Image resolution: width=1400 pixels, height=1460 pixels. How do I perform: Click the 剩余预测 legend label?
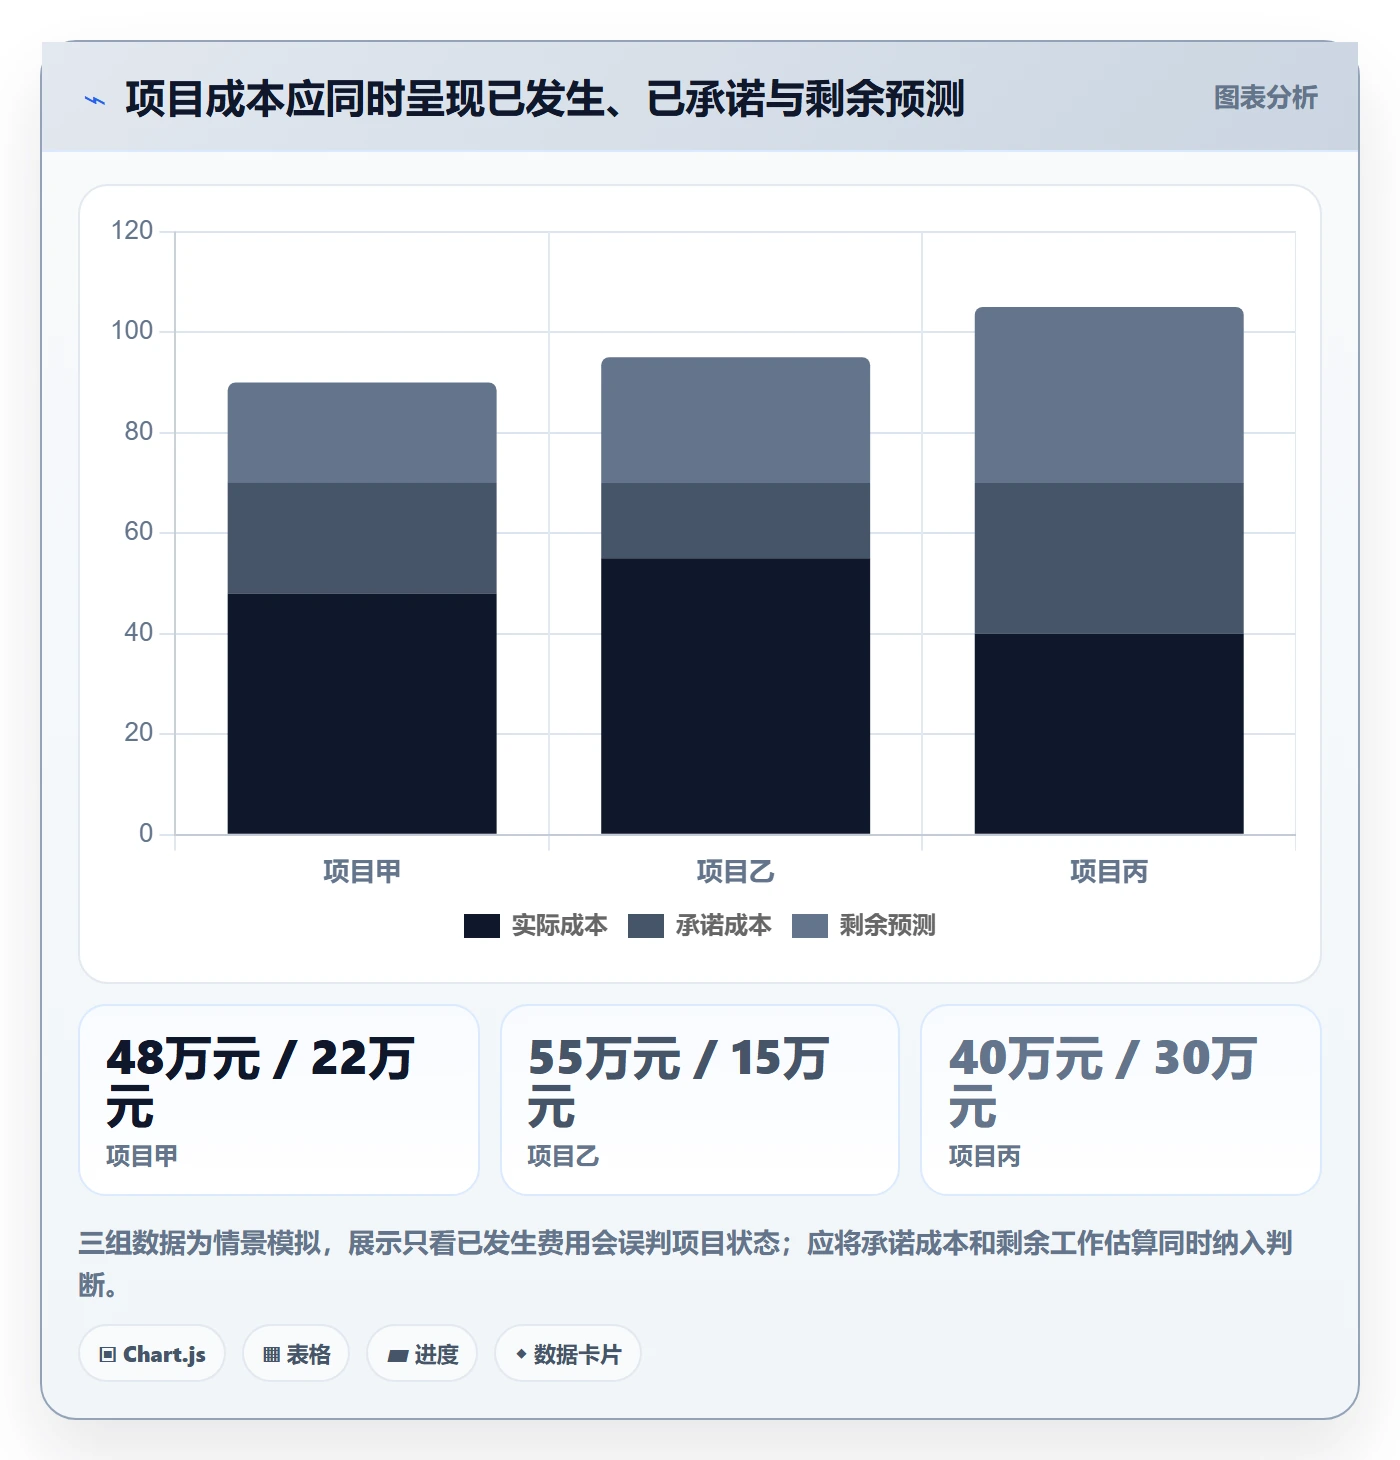[887, 926]
